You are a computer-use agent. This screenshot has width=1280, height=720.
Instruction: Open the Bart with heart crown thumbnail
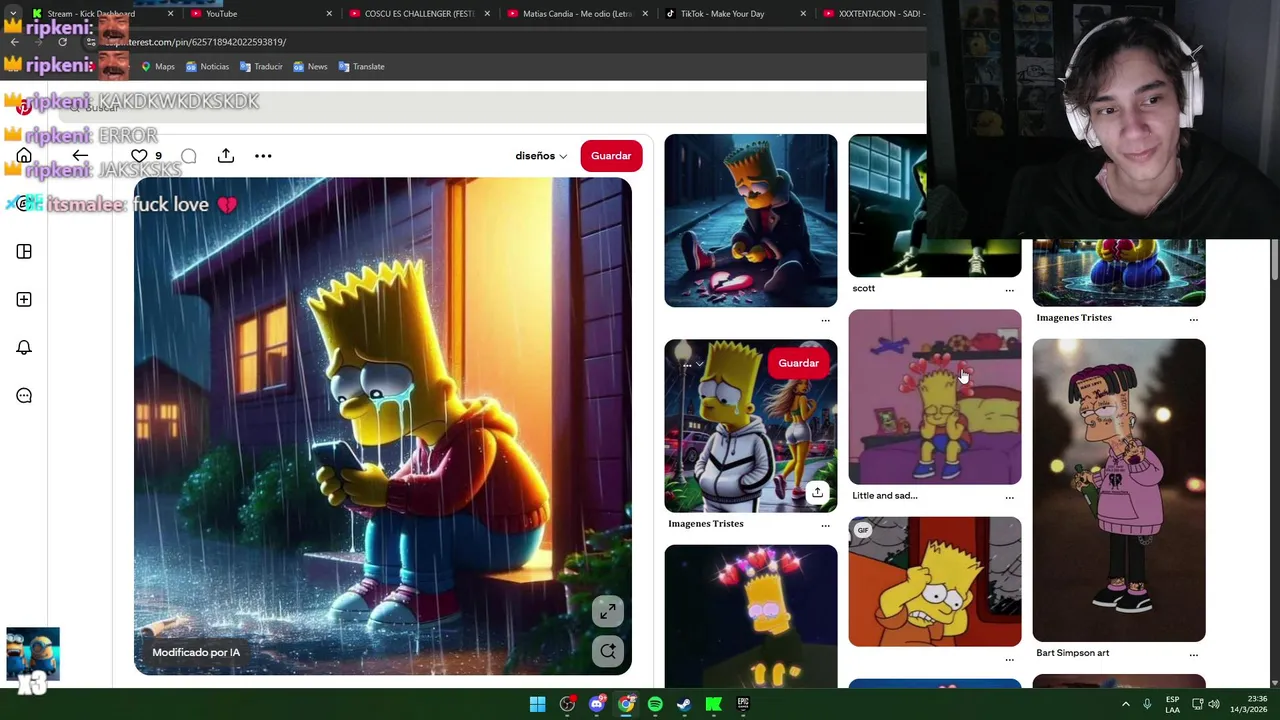click(x=751, y=616)
